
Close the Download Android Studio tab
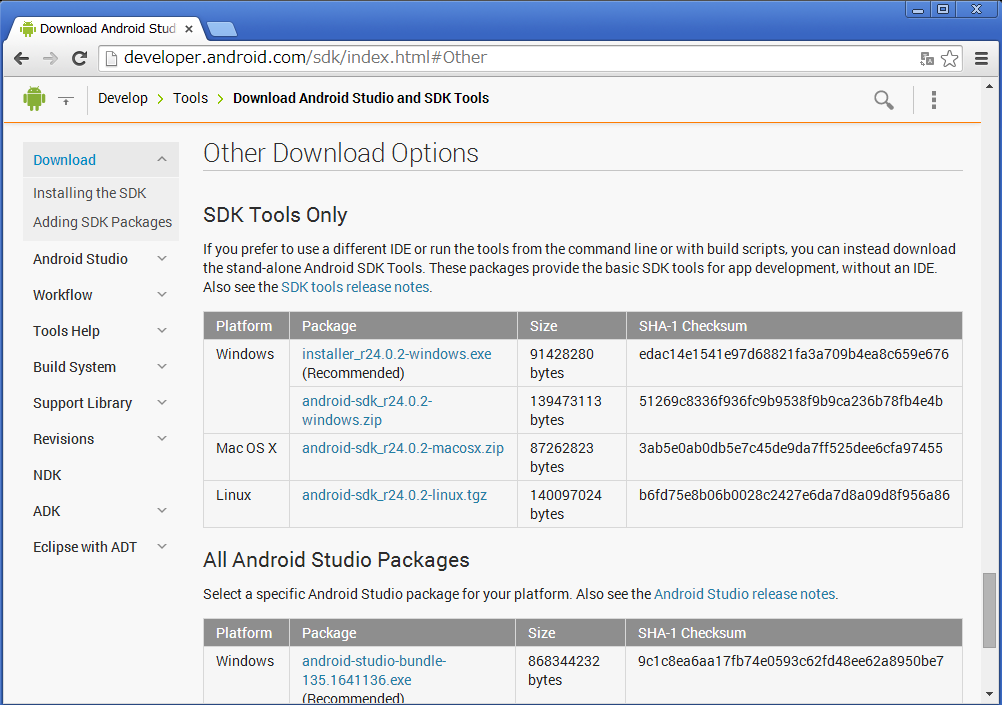[189, 29]
